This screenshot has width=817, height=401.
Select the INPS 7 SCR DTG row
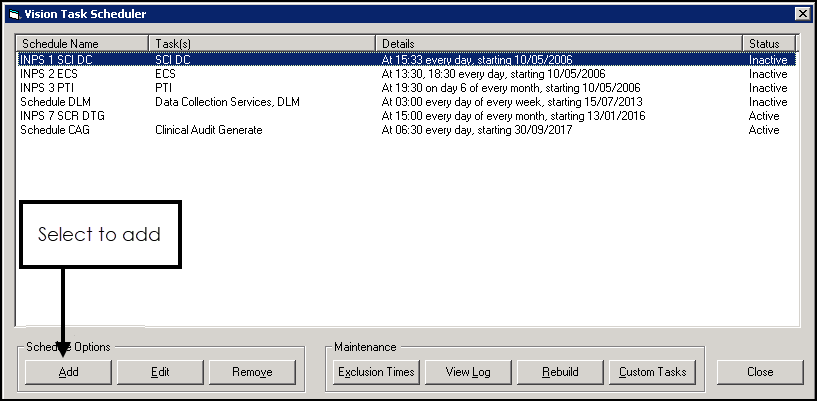tap(406, 116)
